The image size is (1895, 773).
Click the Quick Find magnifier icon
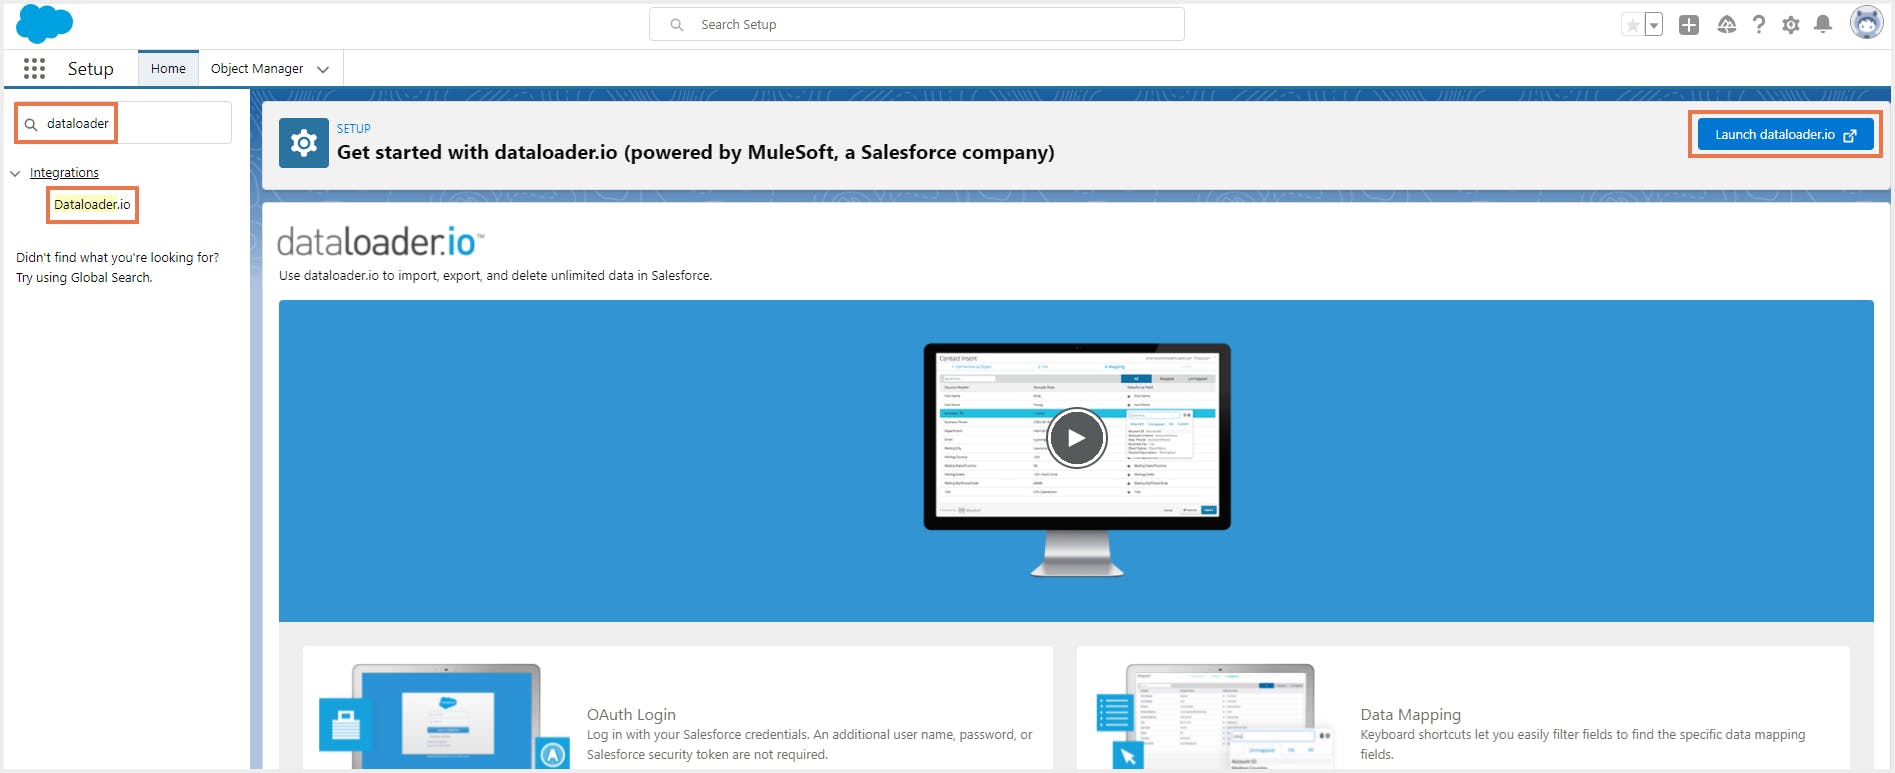pos(31,124)
